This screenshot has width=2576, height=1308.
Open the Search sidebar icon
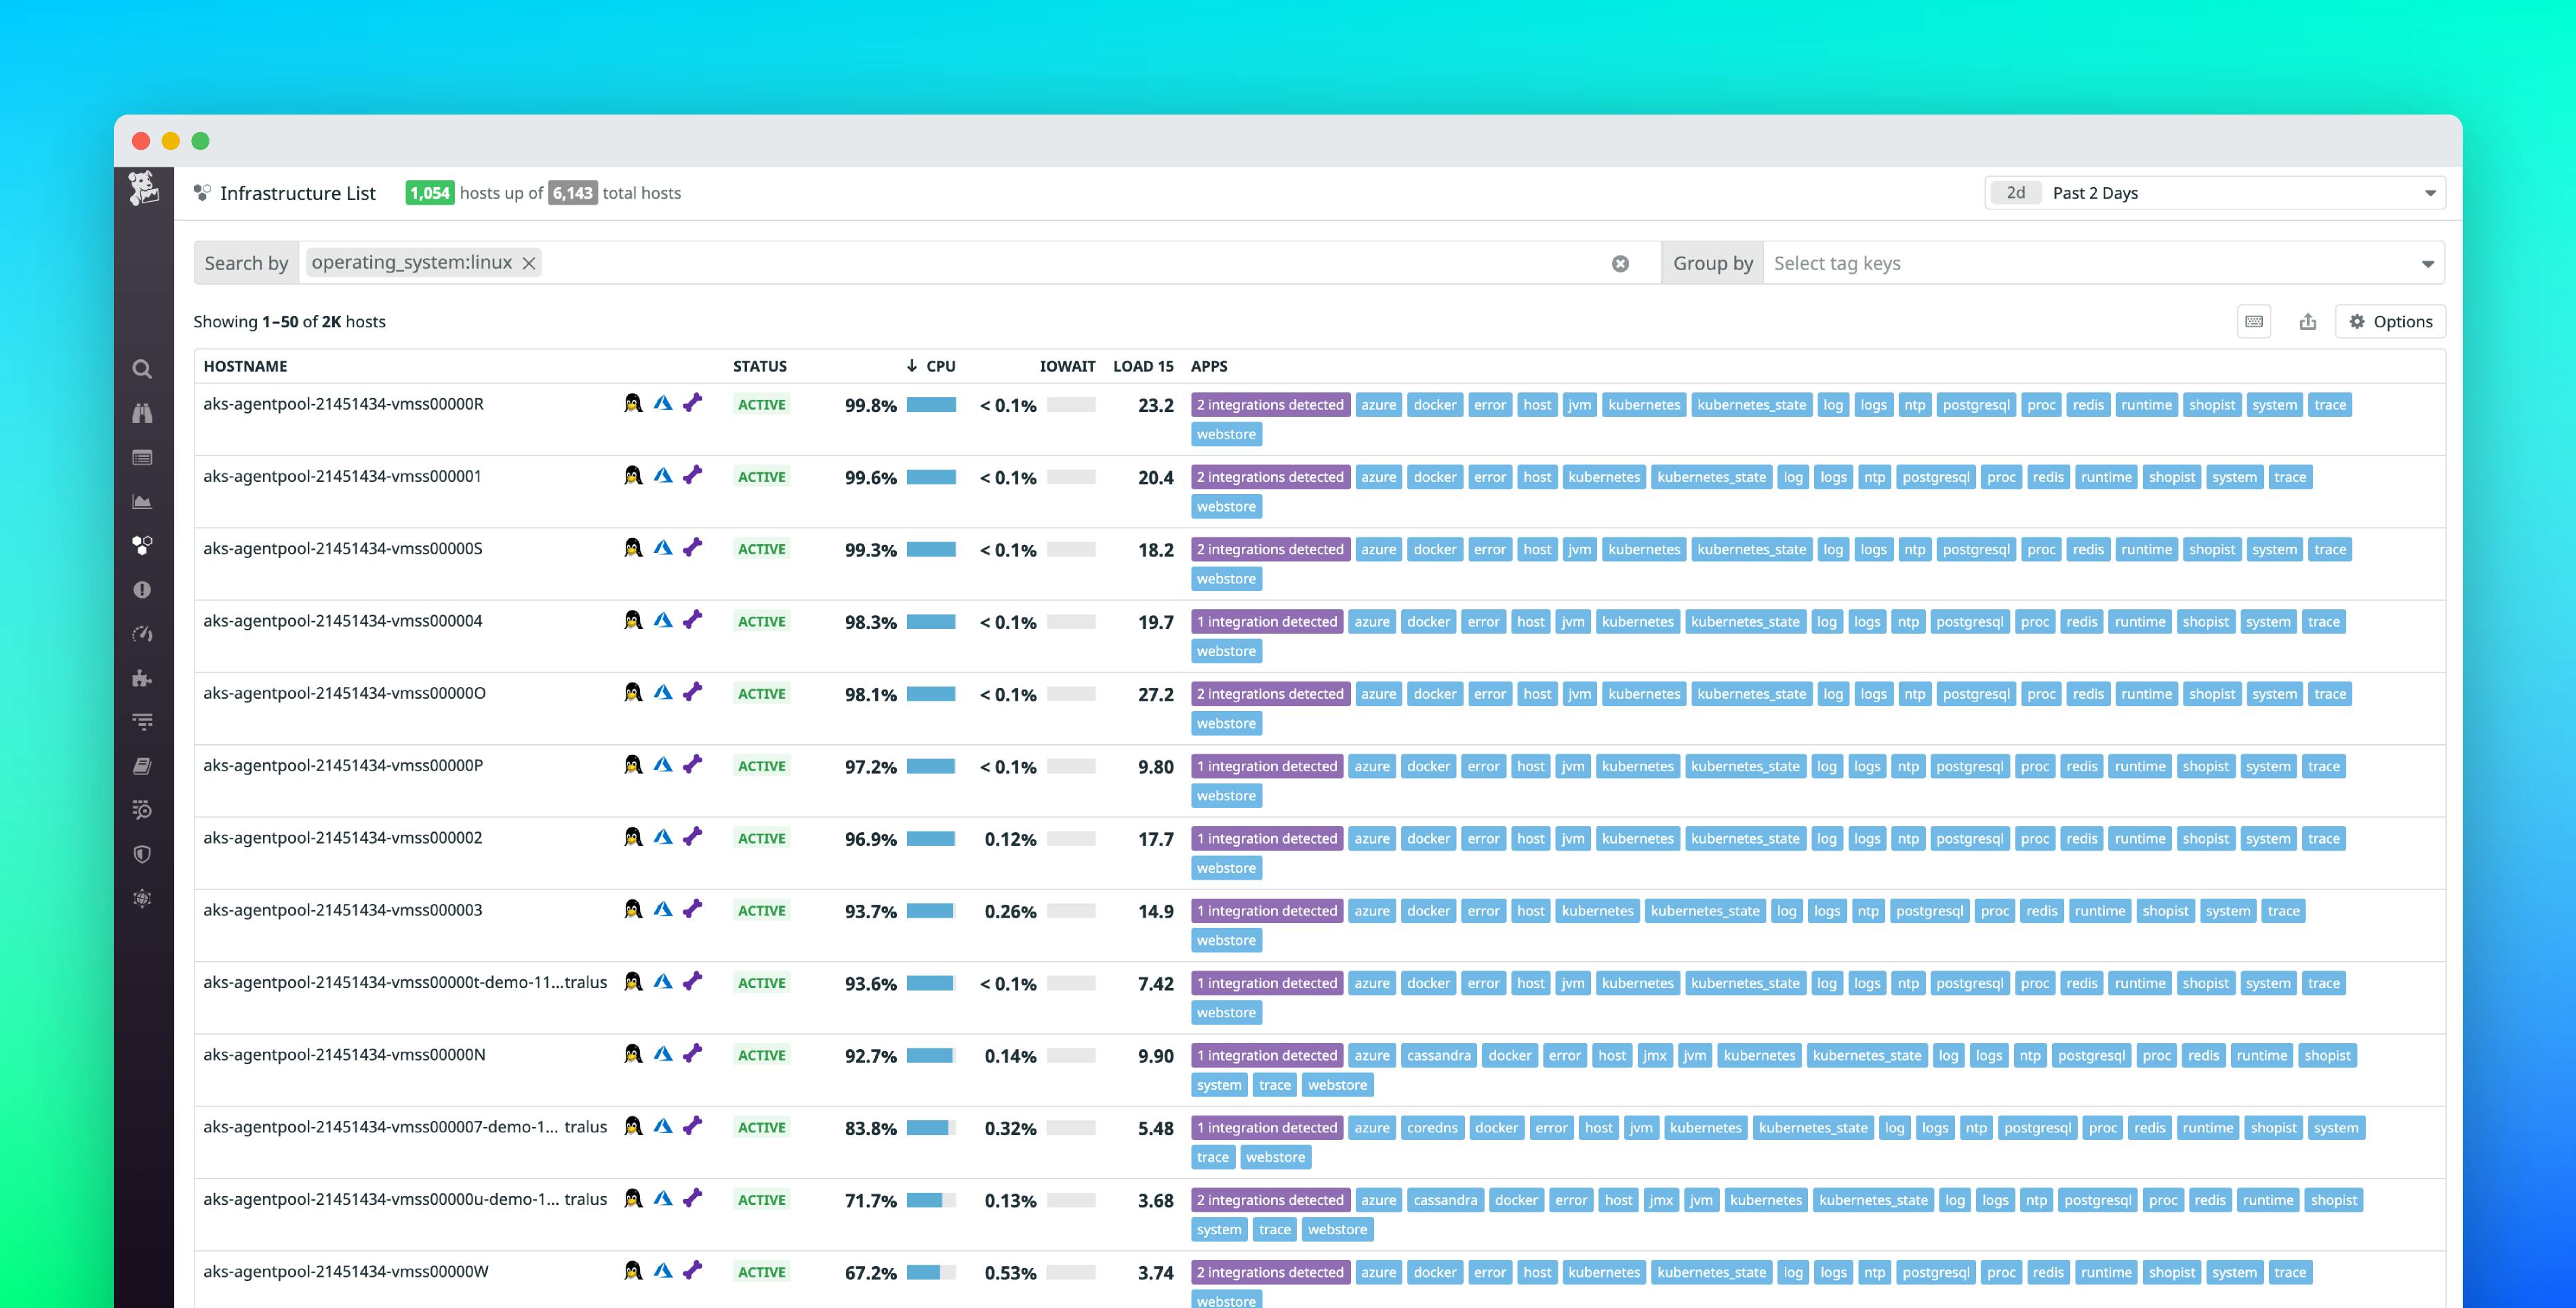pyautogui.click(x=142, y=369)
